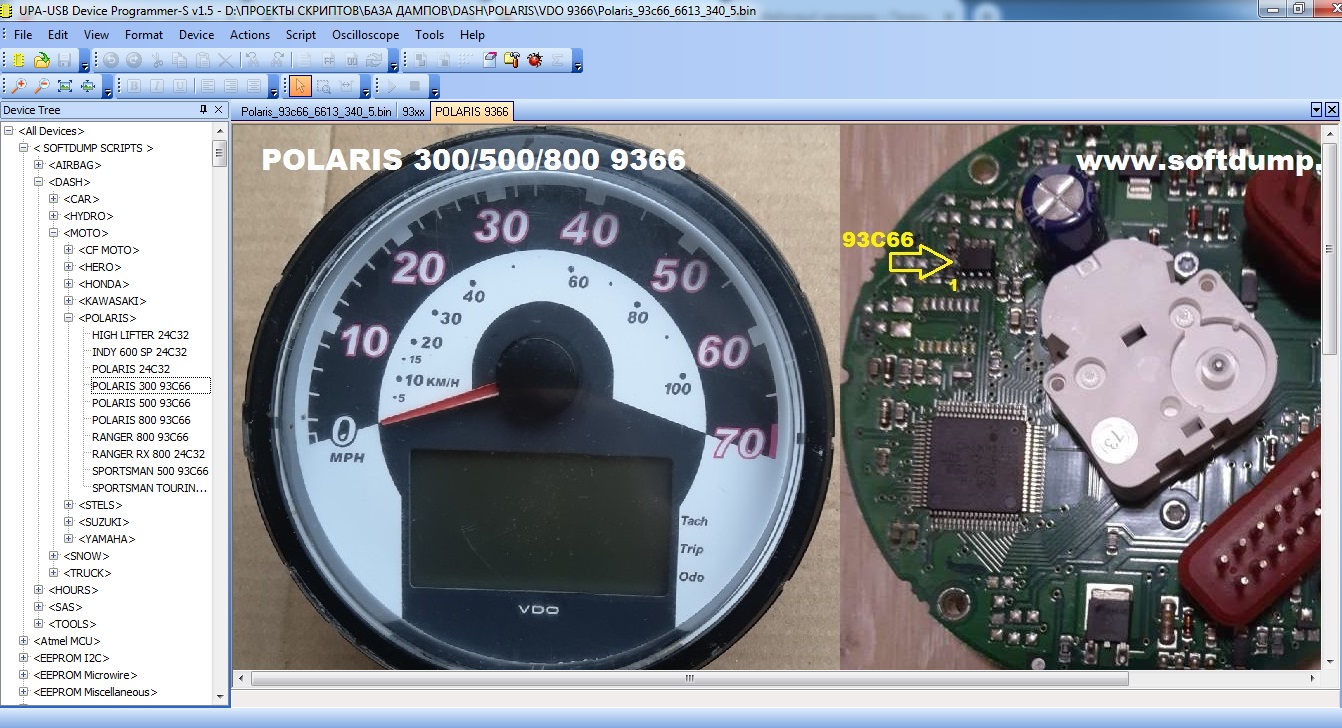This screenshot has width=1342, height=728.
Task: Open the Device menu
Action: click(196, 34)
